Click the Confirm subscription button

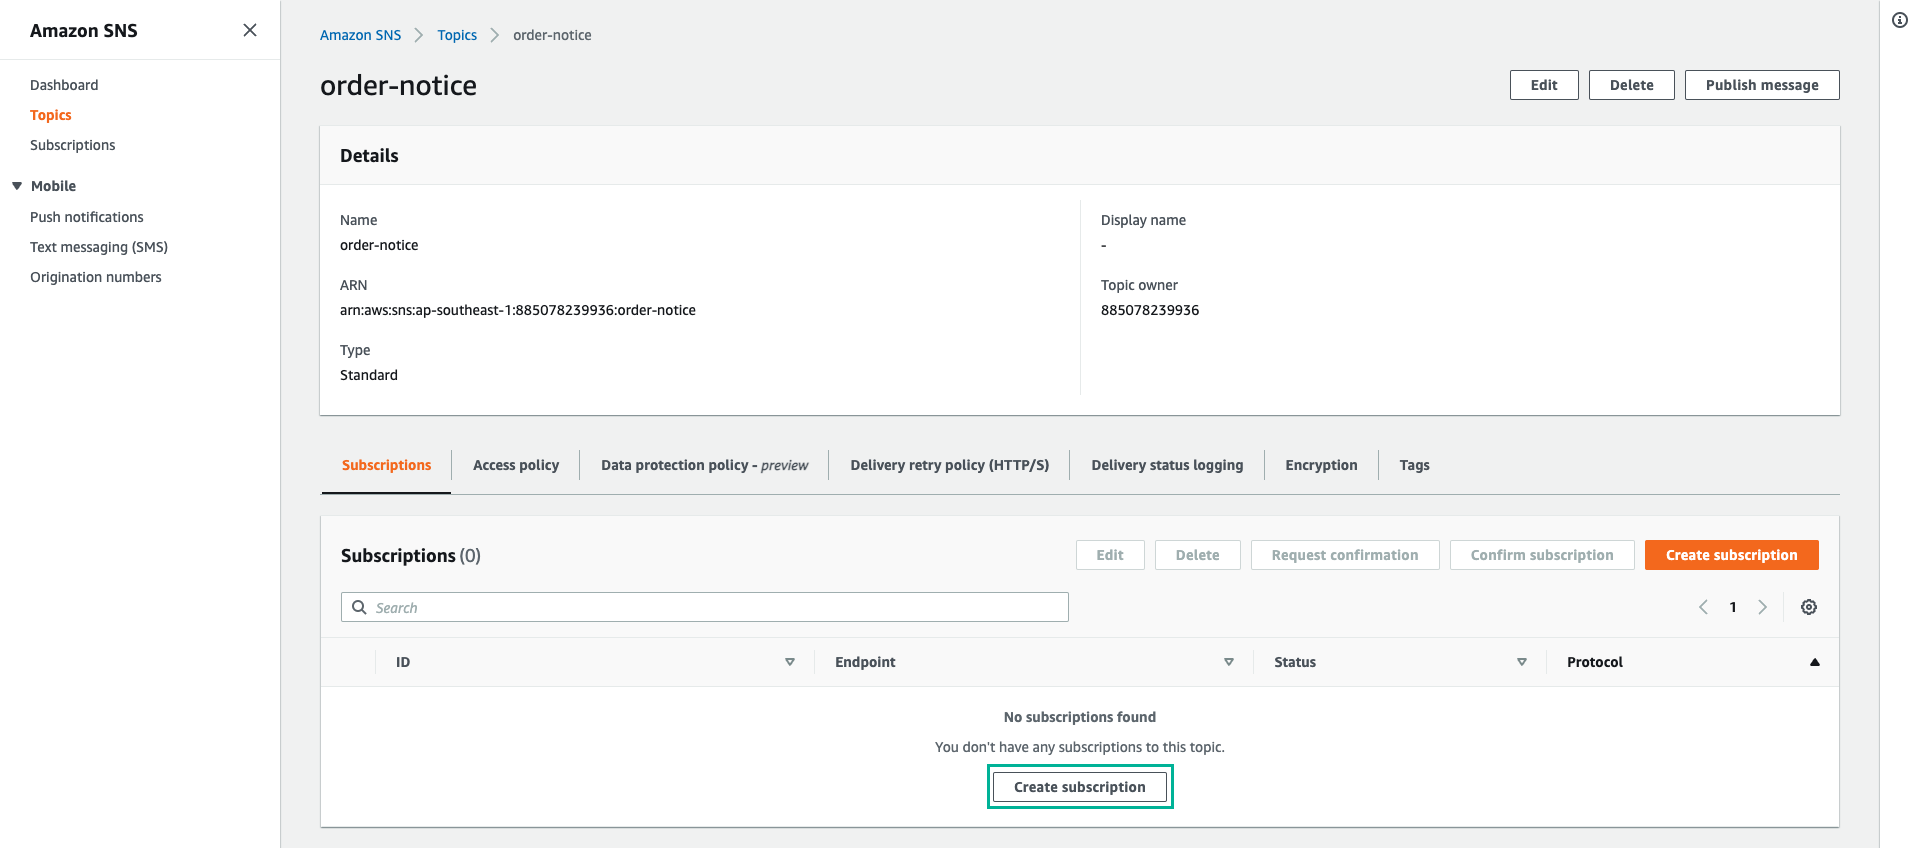(x=1542, y=555)
